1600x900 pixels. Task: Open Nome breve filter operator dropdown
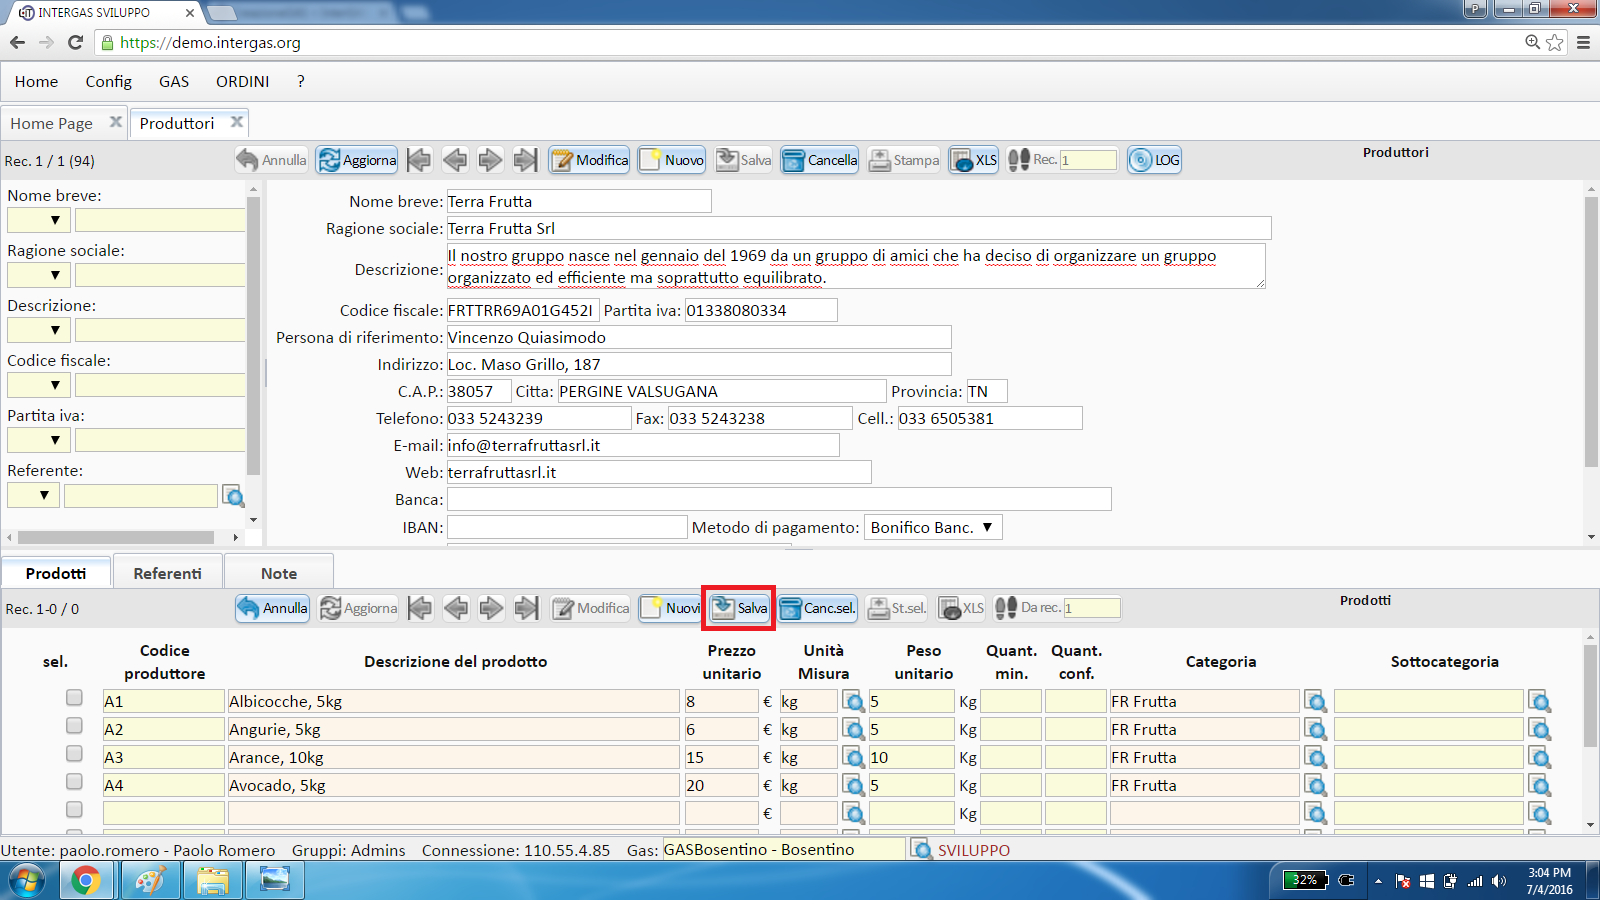pos(40,220)
